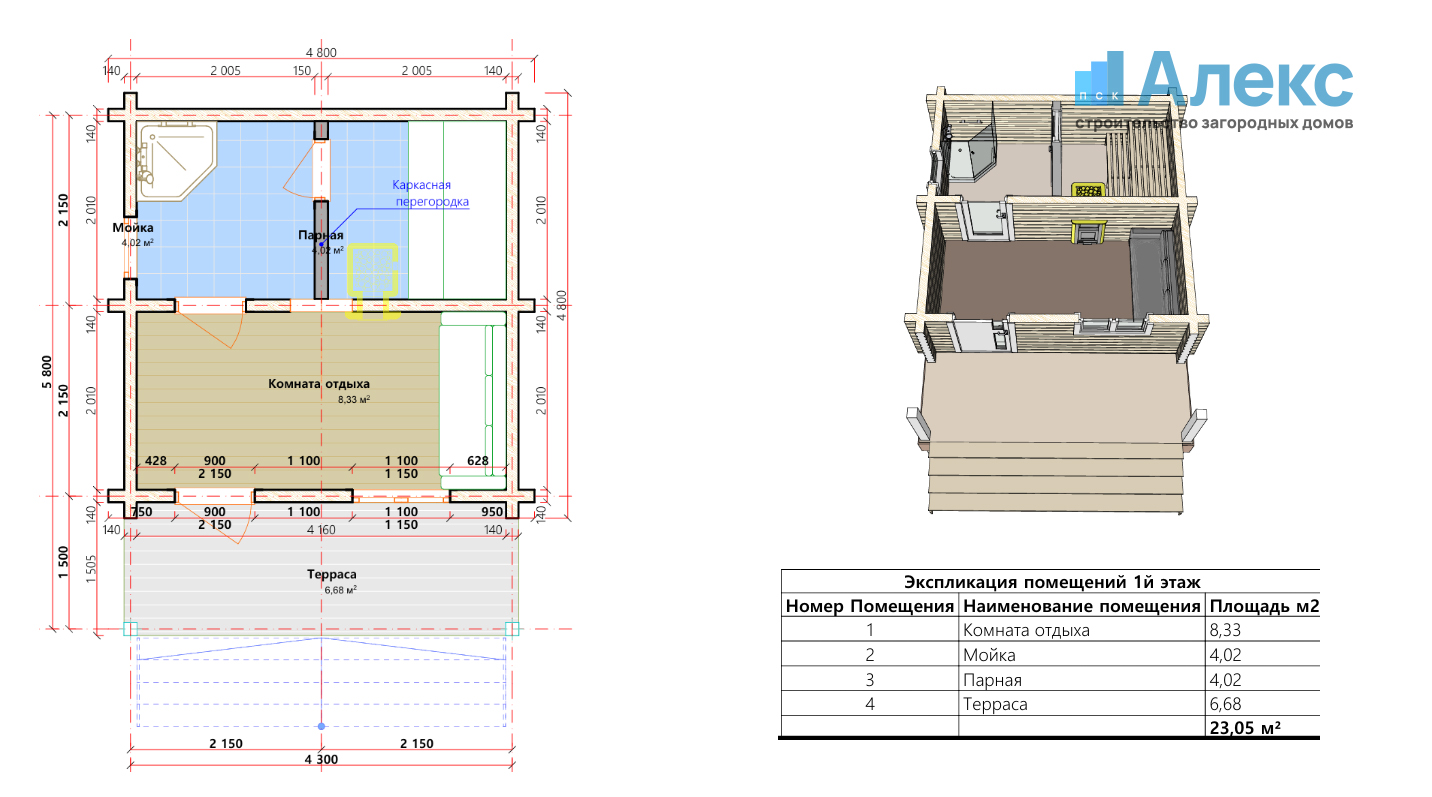Click the Комната отдыха cell in the table
1432x797 pixels.
point(1026,631)
